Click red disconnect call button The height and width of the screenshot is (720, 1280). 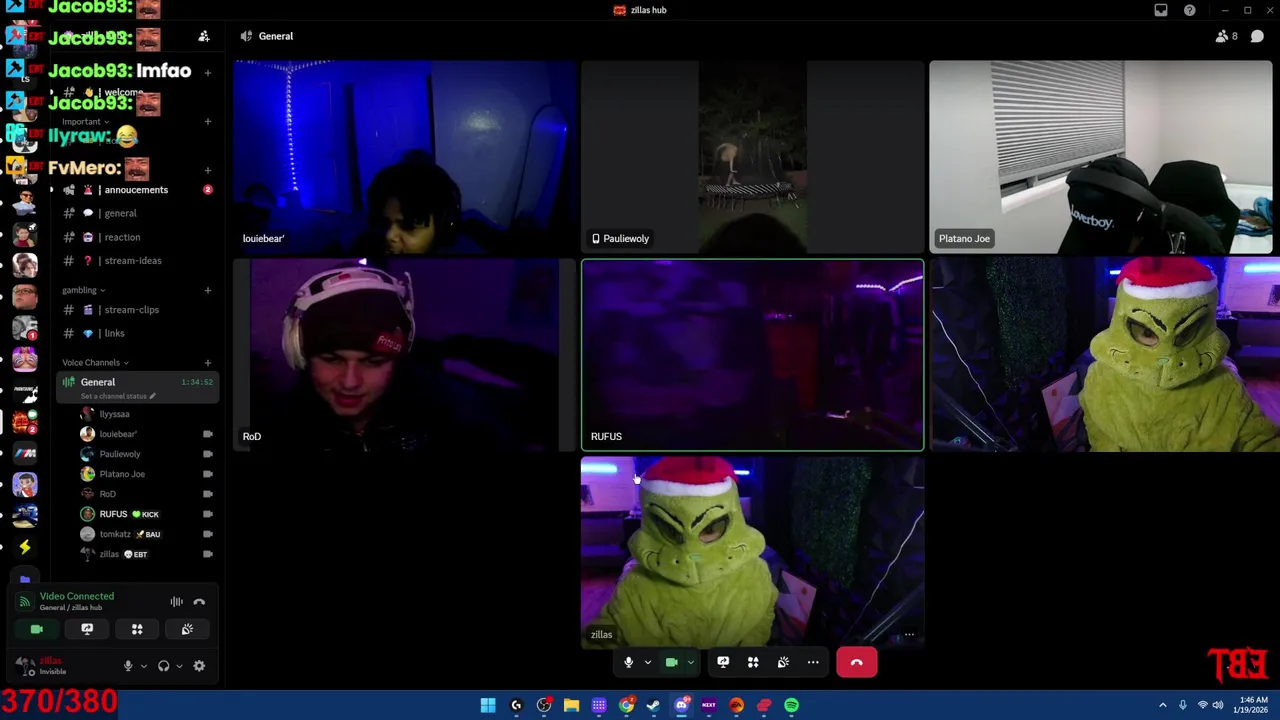[857, 662]
